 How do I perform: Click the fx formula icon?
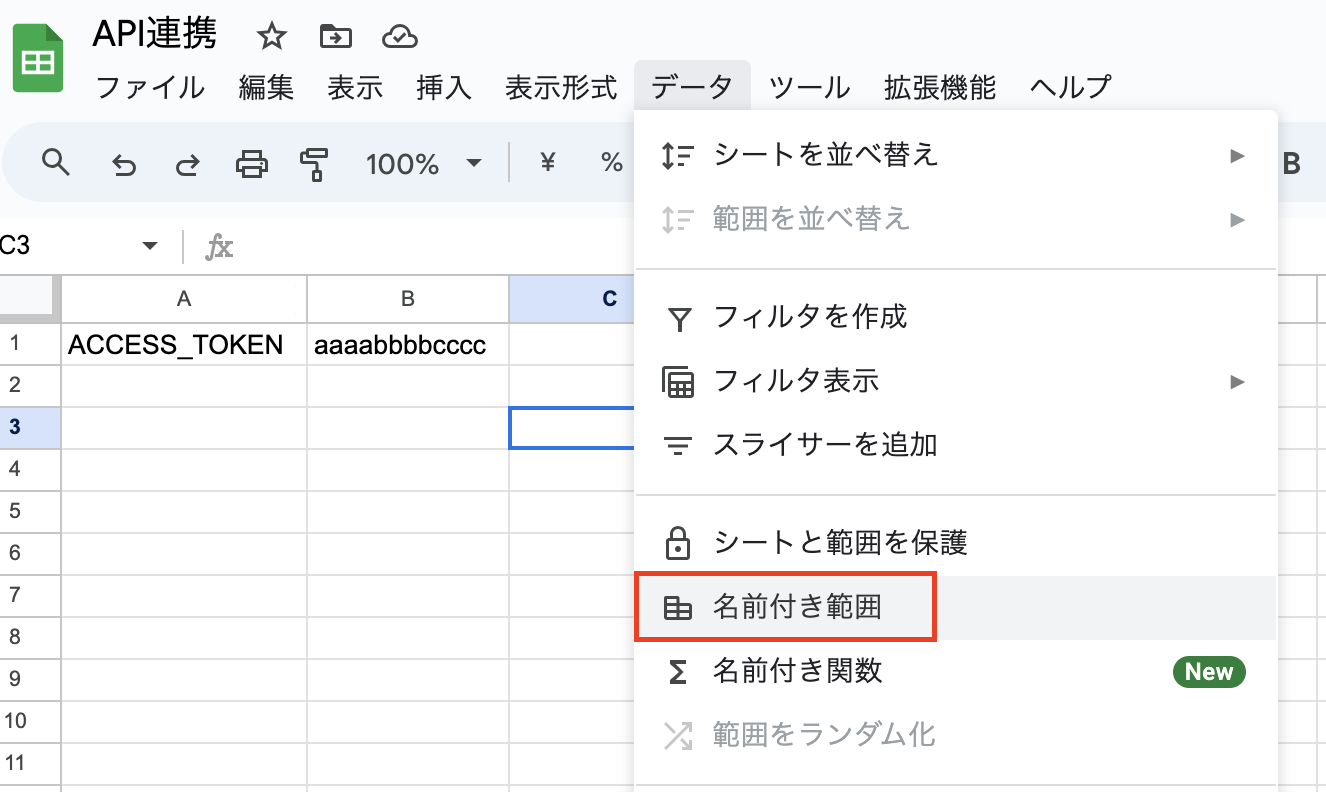point(219,246)
